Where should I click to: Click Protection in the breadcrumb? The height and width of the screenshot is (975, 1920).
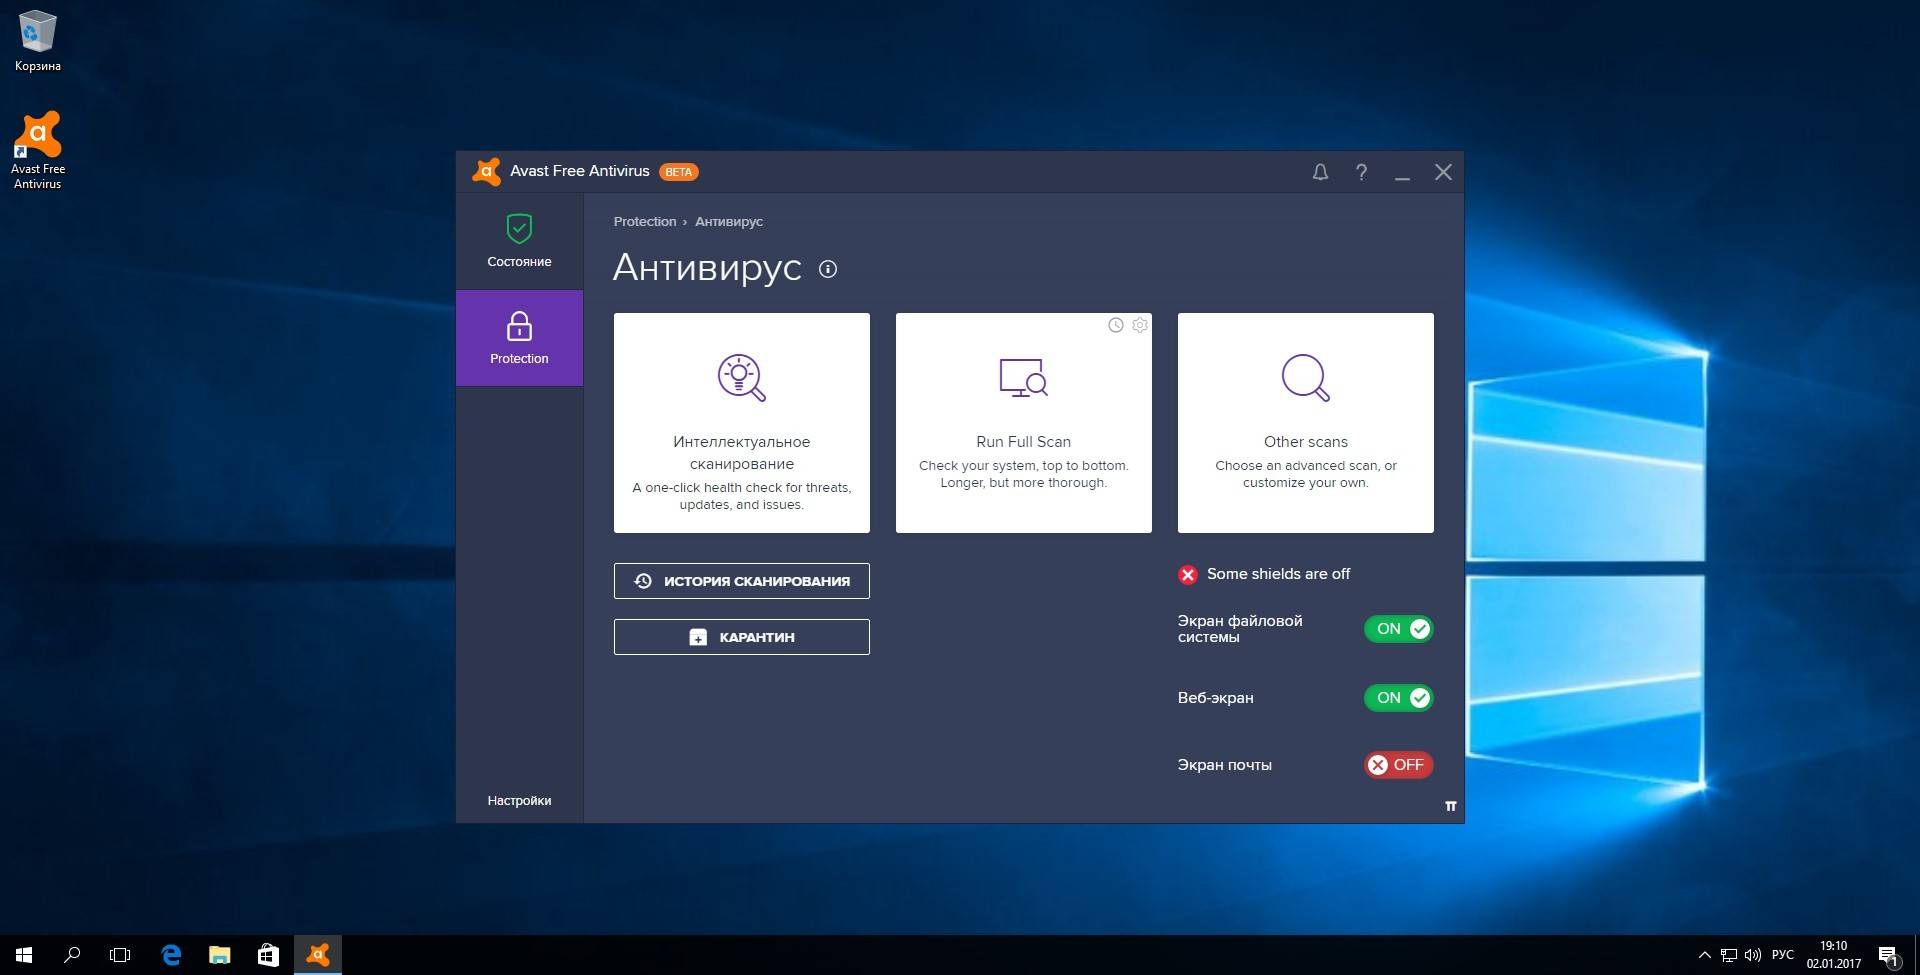point(645,222)
